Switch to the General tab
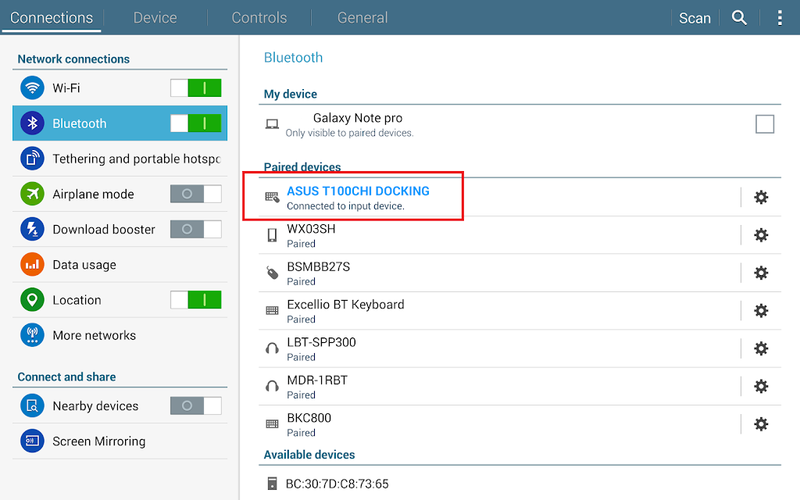The height and width of the screenshot is (500, 800). [363, 18]
